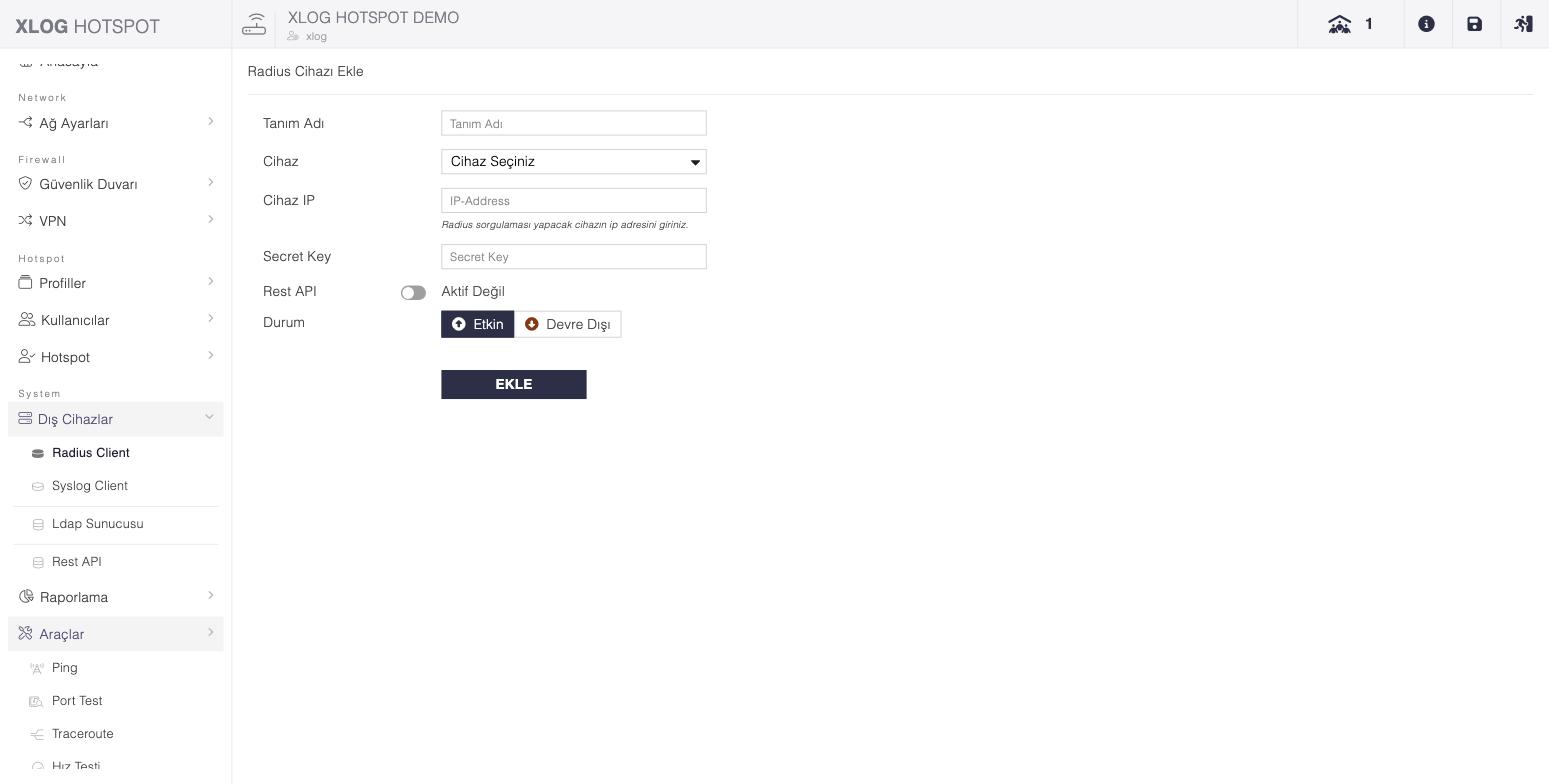Expand Raporlama menu chevron
The width and height of the screenshot is (1549, 784).
(x=210, y=595)
